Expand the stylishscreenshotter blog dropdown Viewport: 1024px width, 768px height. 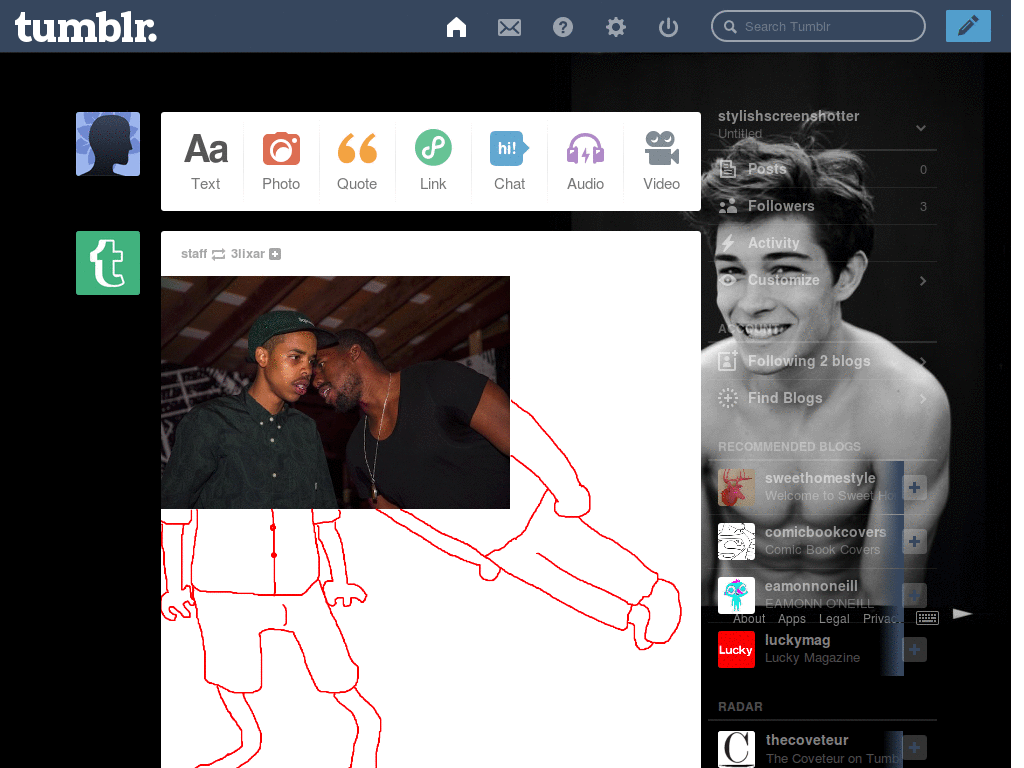point(920,128)
